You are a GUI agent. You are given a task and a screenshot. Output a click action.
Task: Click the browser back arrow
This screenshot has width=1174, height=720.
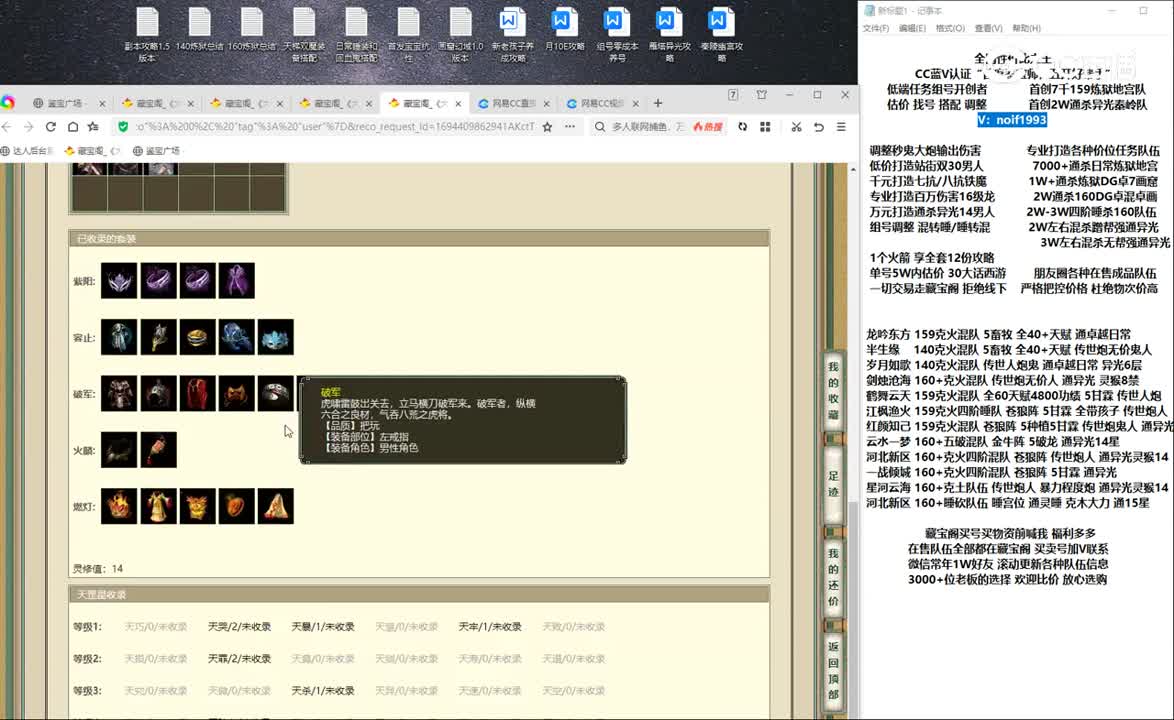click(7, 127)
